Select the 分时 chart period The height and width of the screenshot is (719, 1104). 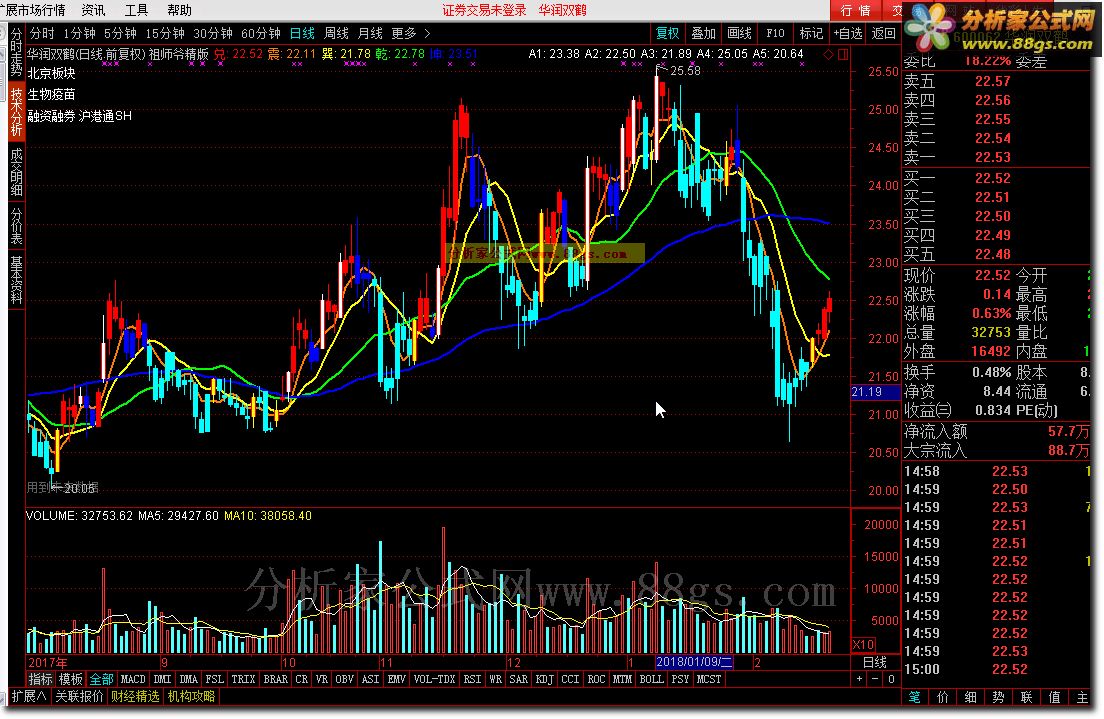[42, 33]
